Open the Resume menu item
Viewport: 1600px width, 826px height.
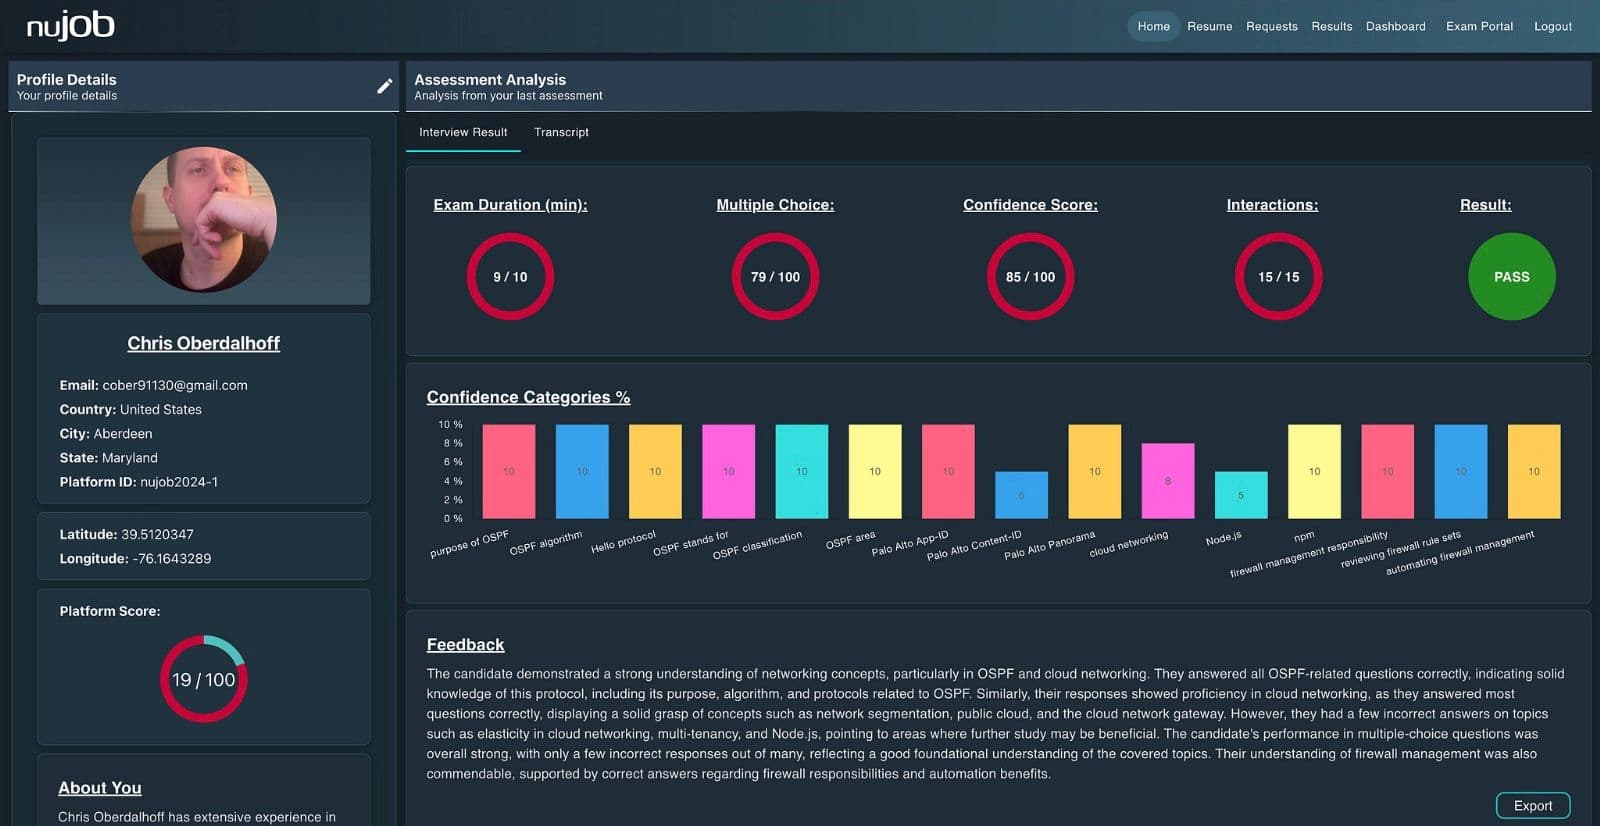[1209, 26]
